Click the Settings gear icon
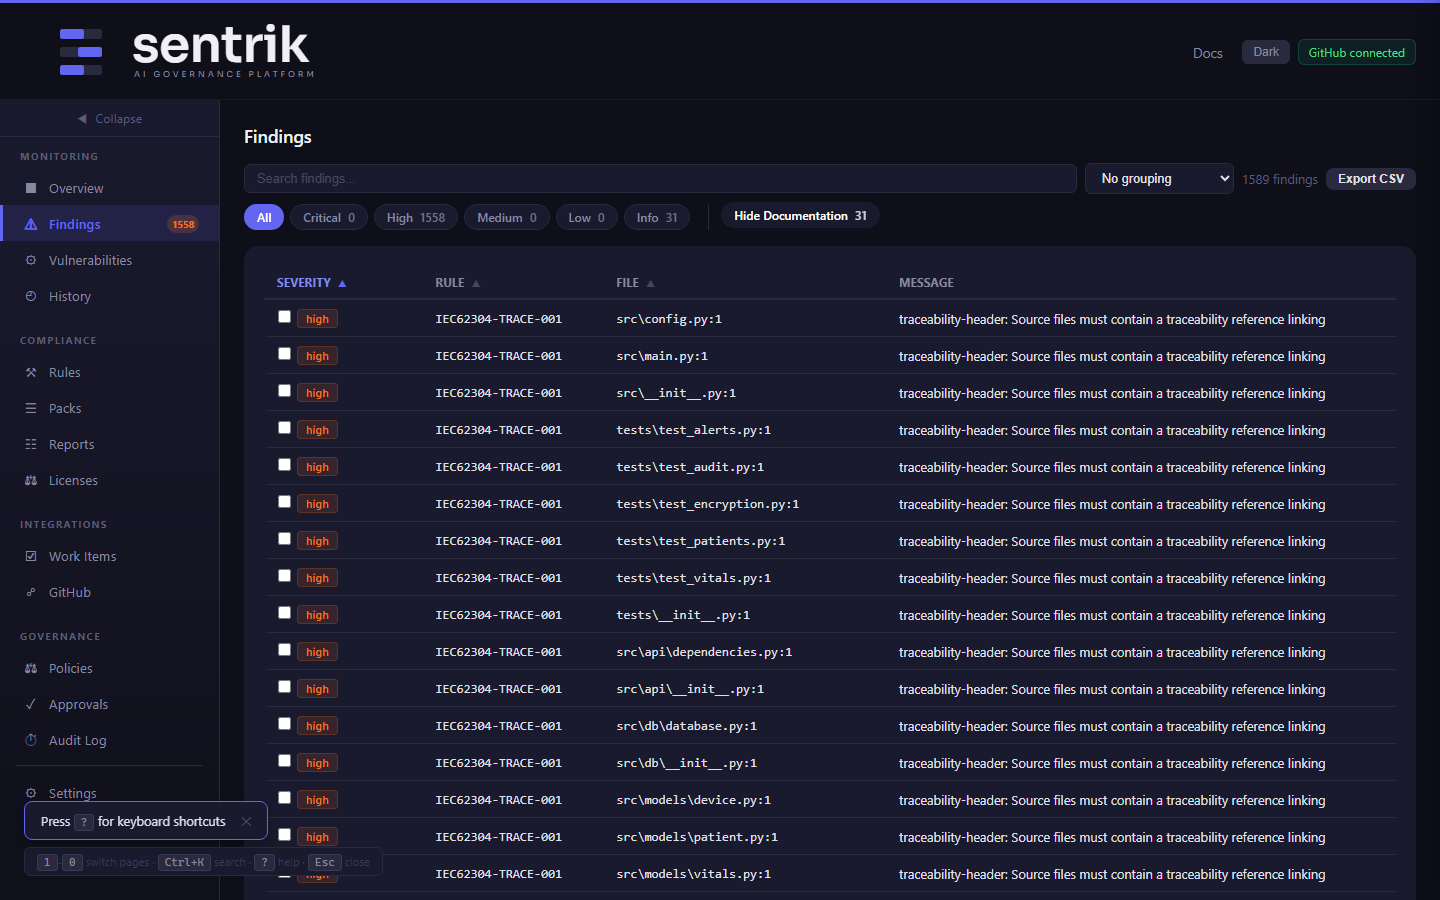The height and width of the screenshot is (900, 1440). point(31,793)
